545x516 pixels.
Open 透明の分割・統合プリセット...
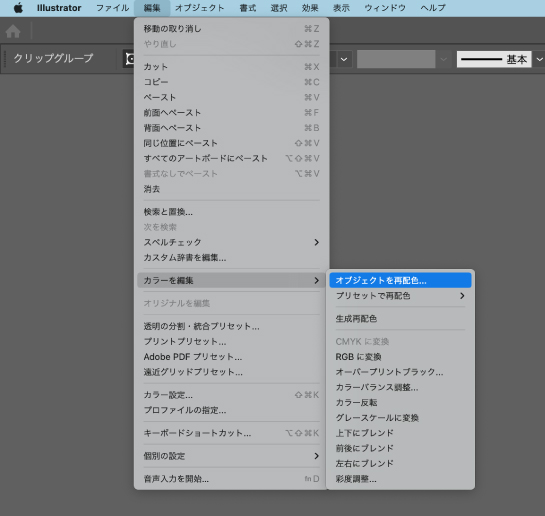[231, 326]
